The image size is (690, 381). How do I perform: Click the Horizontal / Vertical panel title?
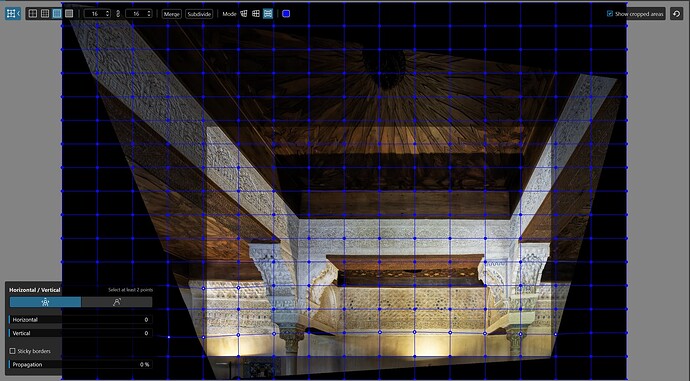[35, 290]
